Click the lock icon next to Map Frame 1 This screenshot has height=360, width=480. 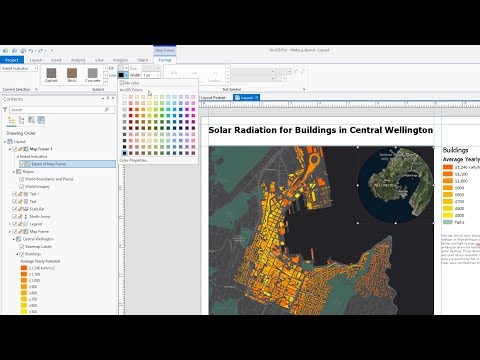pos(20,149)
